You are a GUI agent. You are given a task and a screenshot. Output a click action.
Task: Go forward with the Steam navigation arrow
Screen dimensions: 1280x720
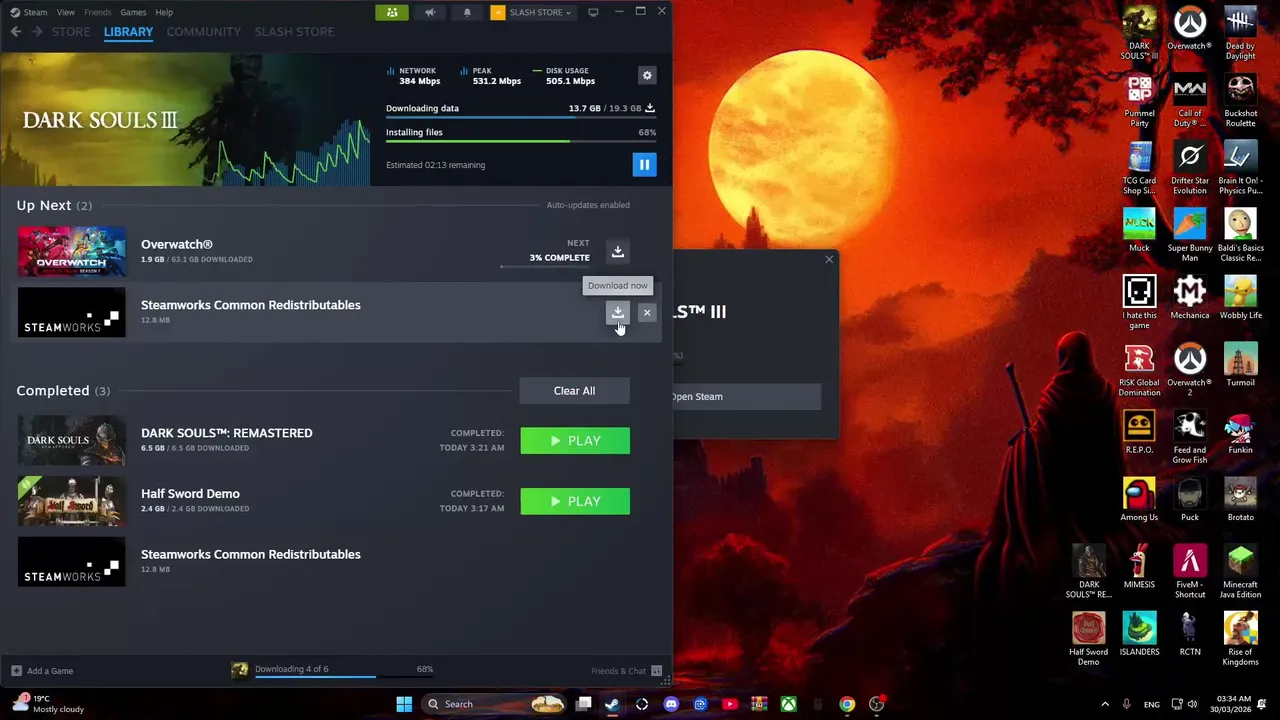[x=37, y=32]
